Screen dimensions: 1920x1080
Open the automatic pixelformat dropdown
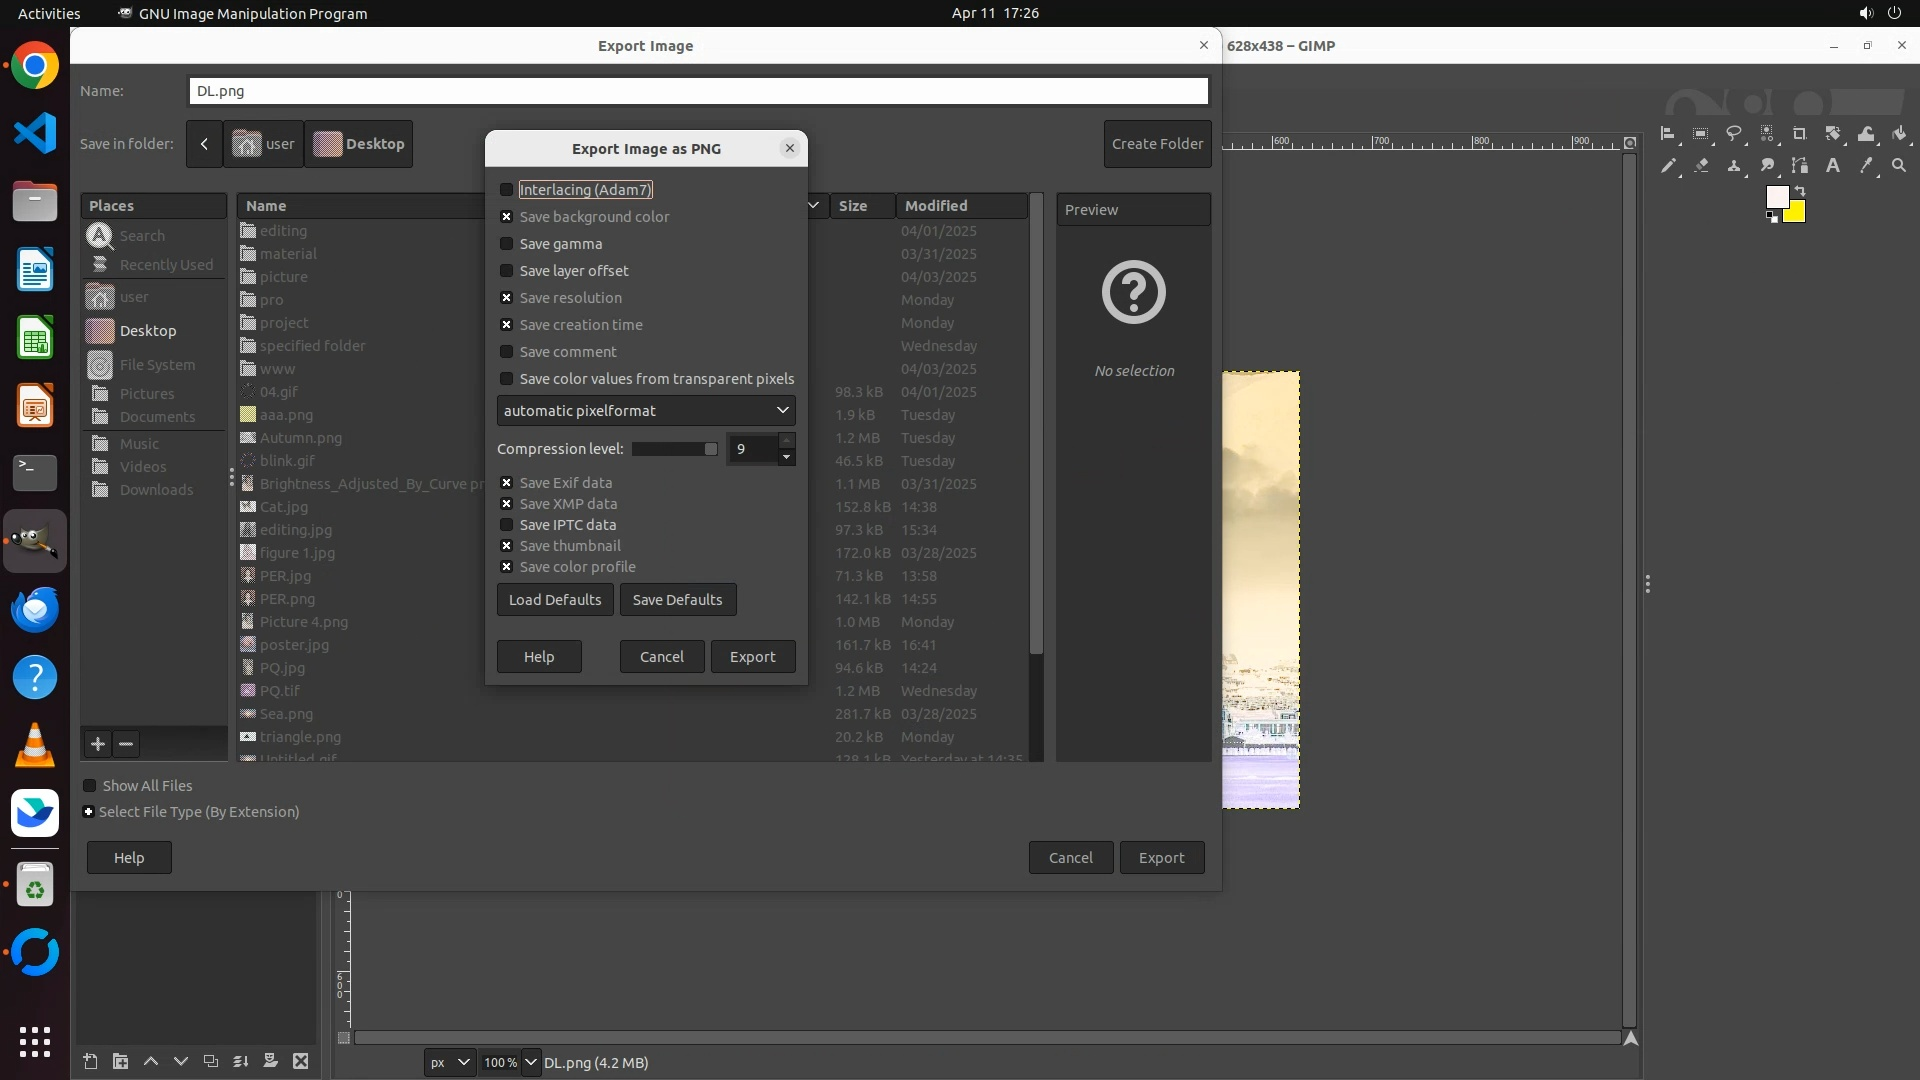(646, 411)
